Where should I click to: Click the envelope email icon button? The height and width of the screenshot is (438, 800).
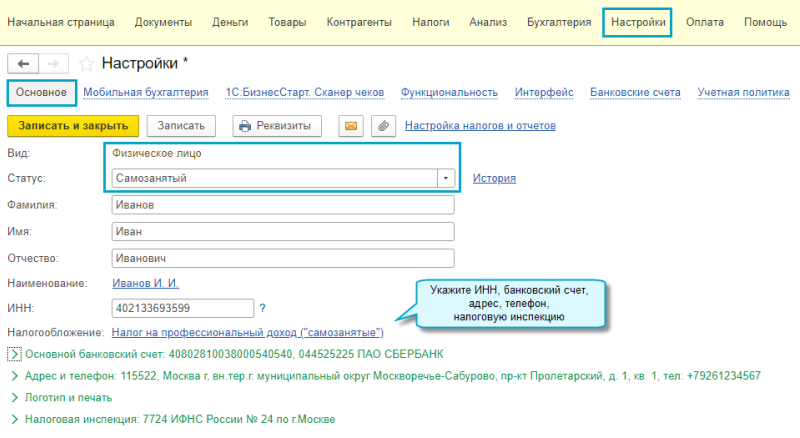[x=351, y=126]
